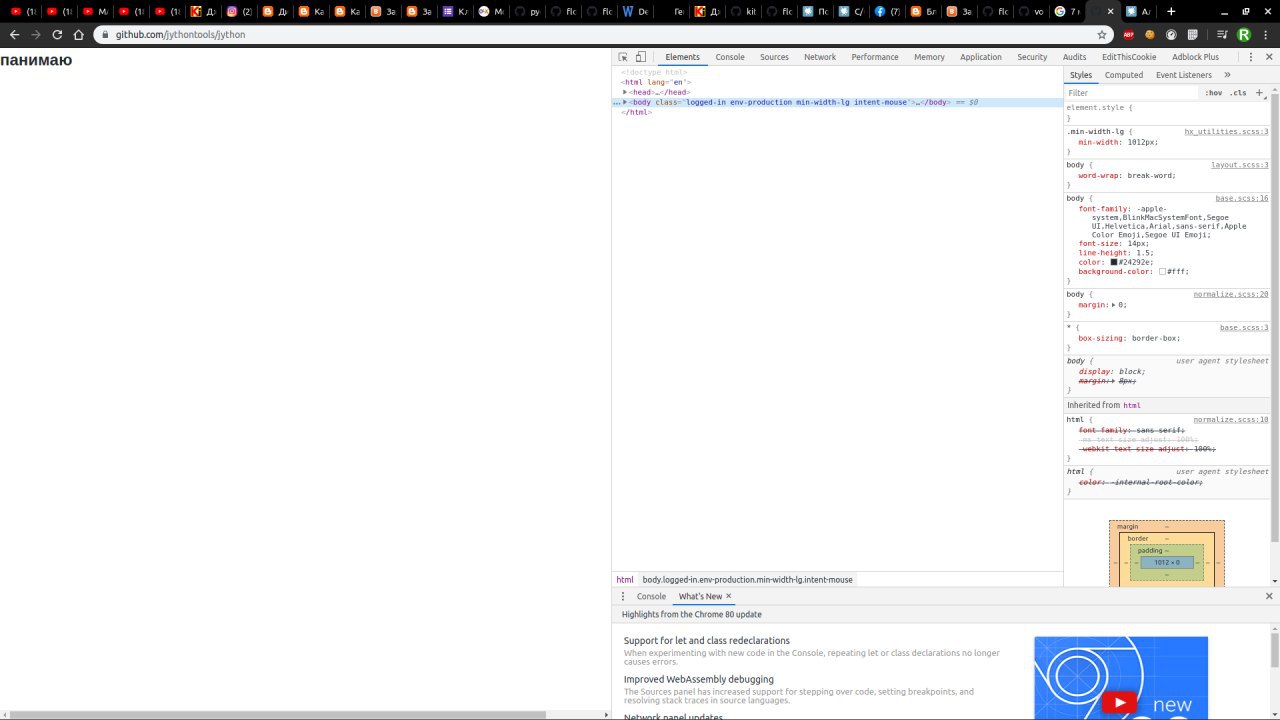
Task: Open the base.scss:16 source link
Action: [x=1242, y=198]
